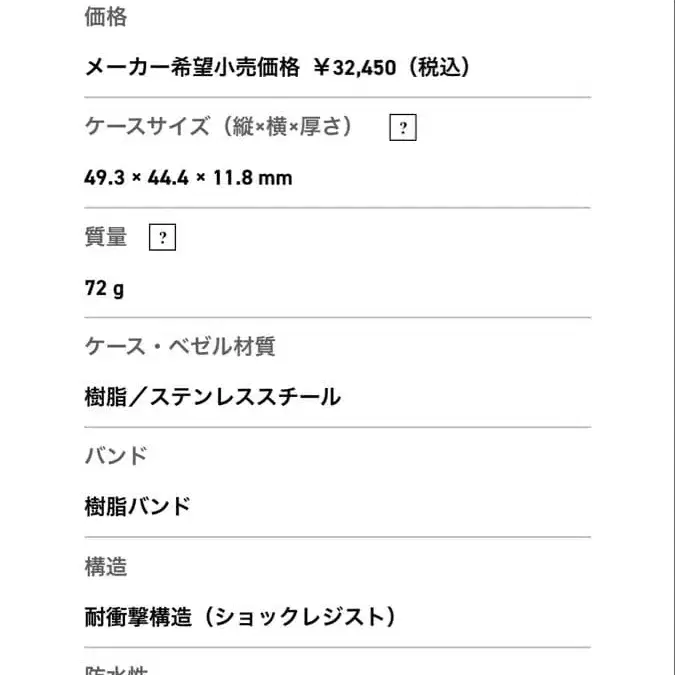Click the 72 g weight value
This screenshot has width=675, height=675.
click(x=105, y=288)
